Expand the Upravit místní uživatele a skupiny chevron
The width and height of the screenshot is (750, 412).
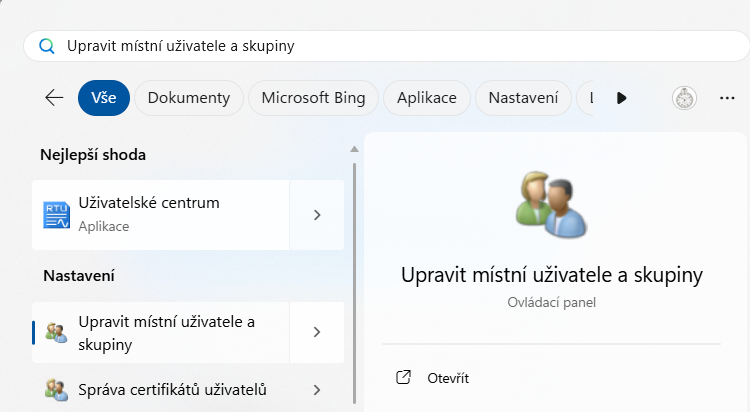[317, 332]
